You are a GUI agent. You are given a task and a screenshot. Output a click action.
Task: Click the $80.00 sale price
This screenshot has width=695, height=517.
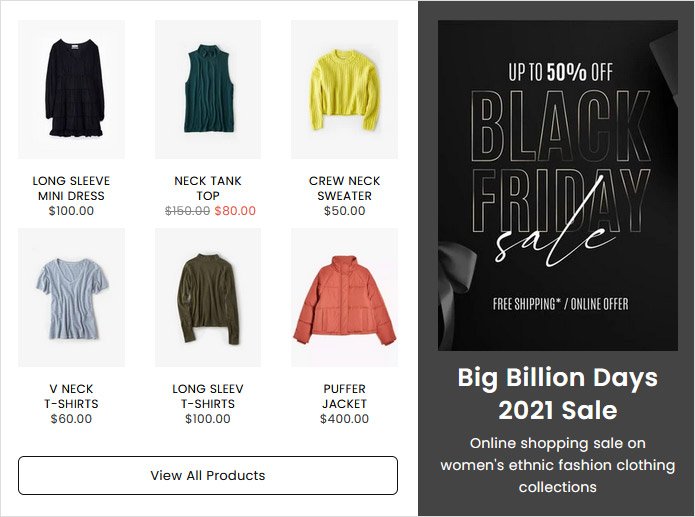point(235,211)
